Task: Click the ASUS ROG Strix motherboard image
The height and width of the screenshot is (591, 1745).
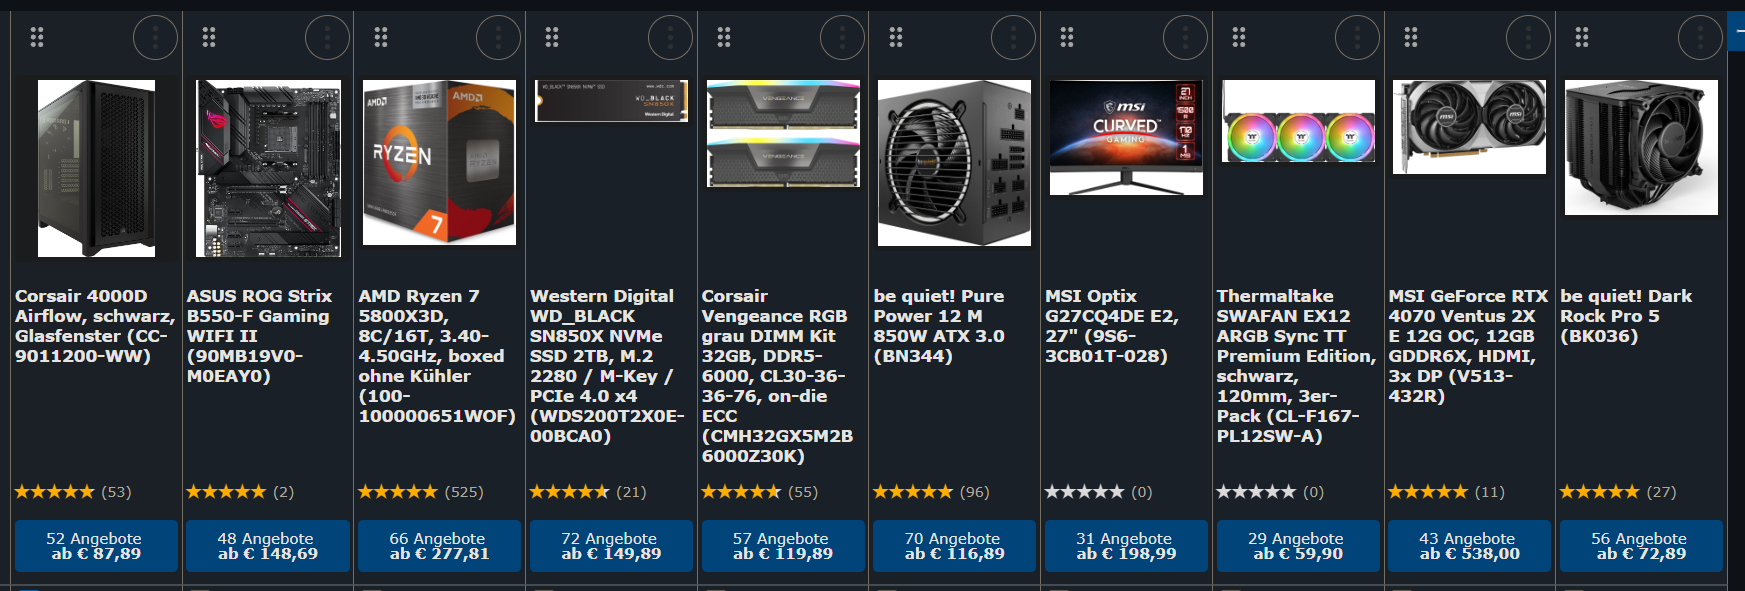Action: [x=268, y=168]
